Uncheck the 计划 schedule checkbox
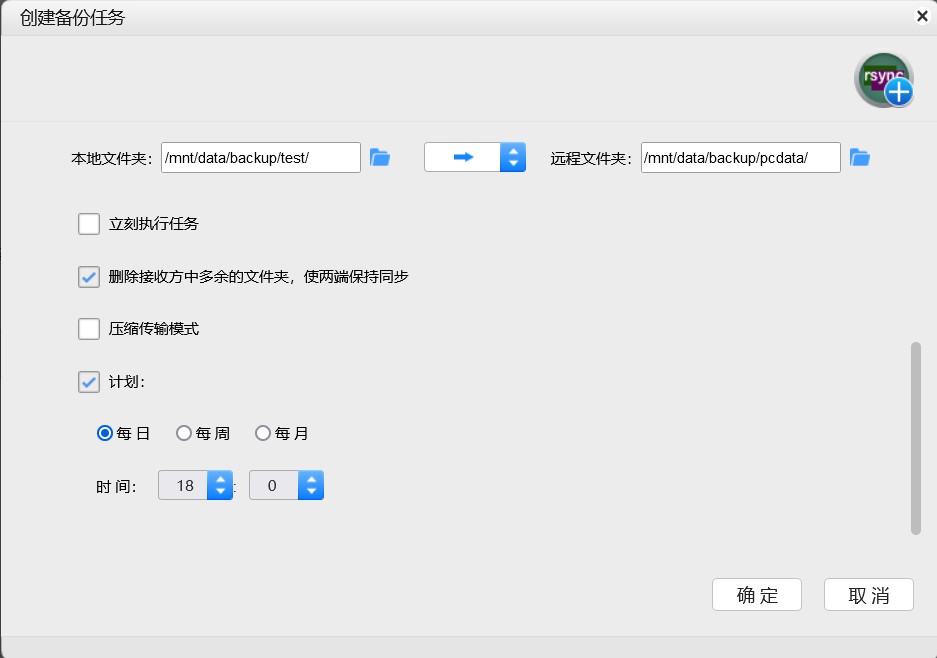 (x=88, y=382)
